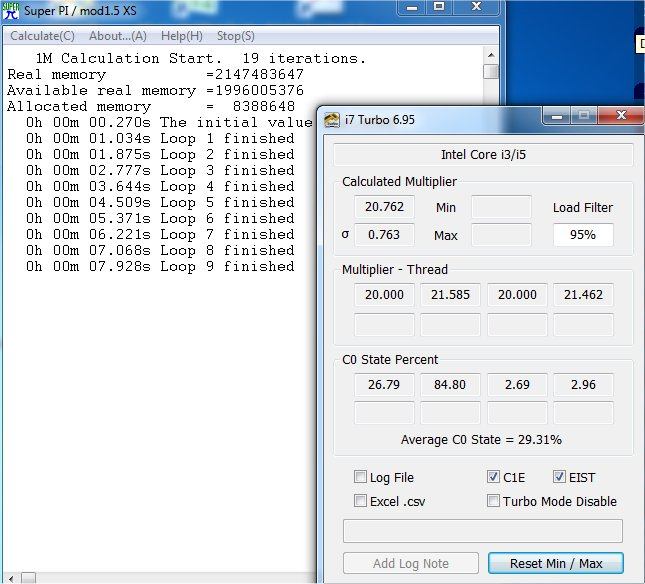Minimize the Super PI window
Image resolution: width=645 pixels, height=584 pixels.
click(x=412, y=7)
